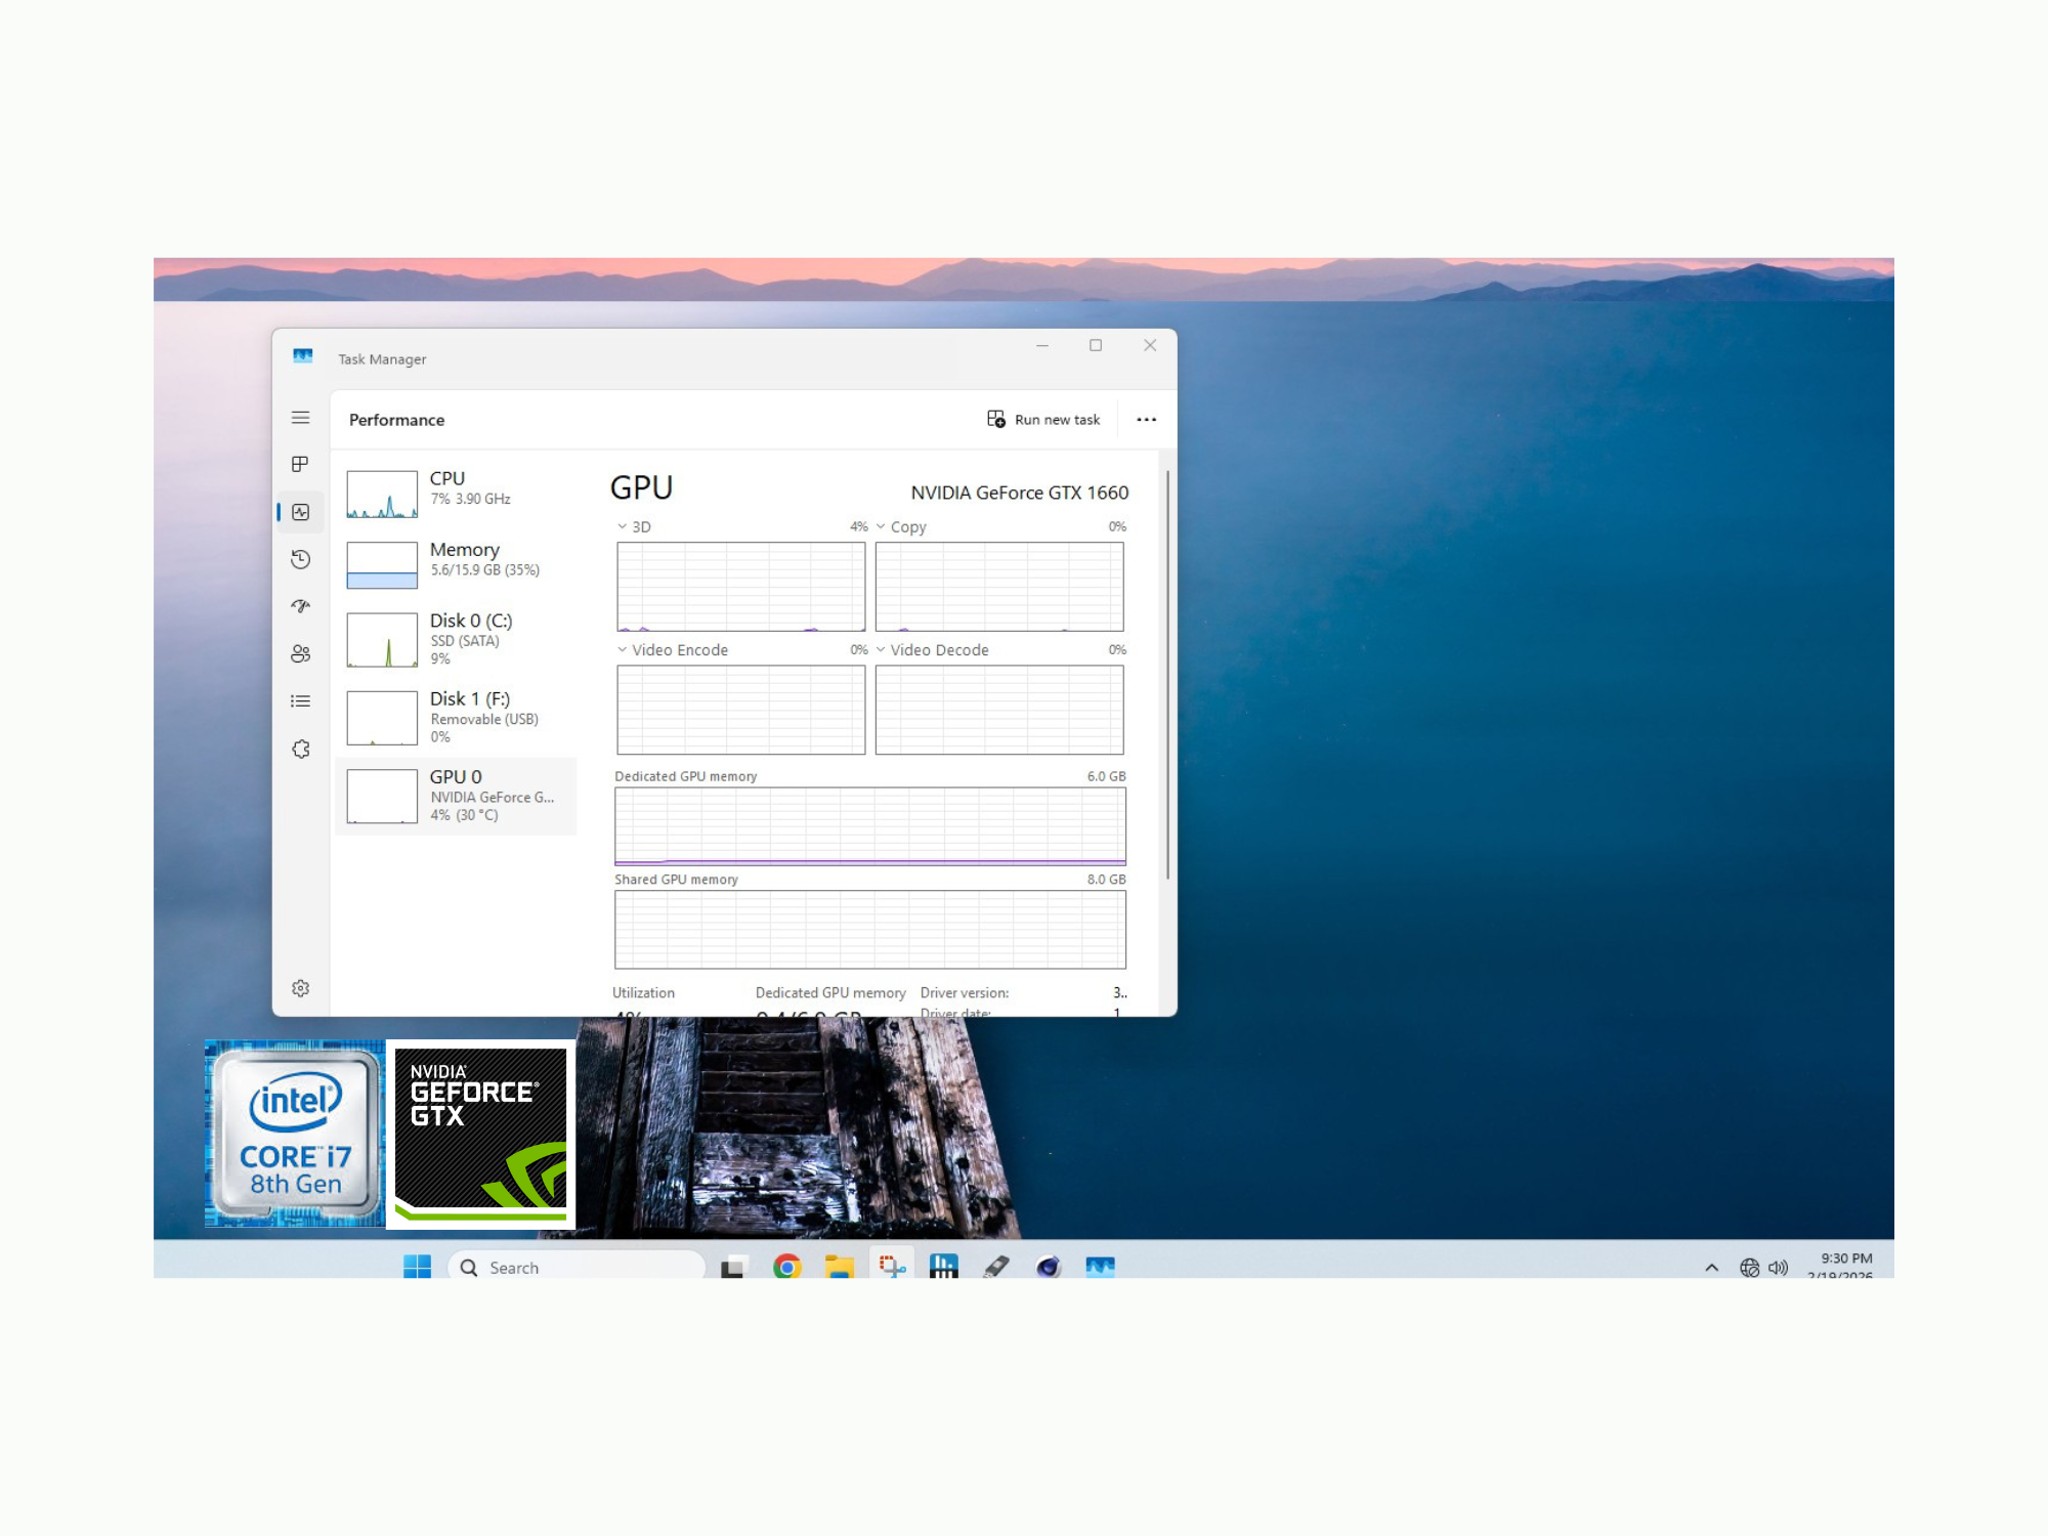The image size is (2048, 1536).
Task: Open the Video Encode engine dropdown
Action: tap(672, 650)
